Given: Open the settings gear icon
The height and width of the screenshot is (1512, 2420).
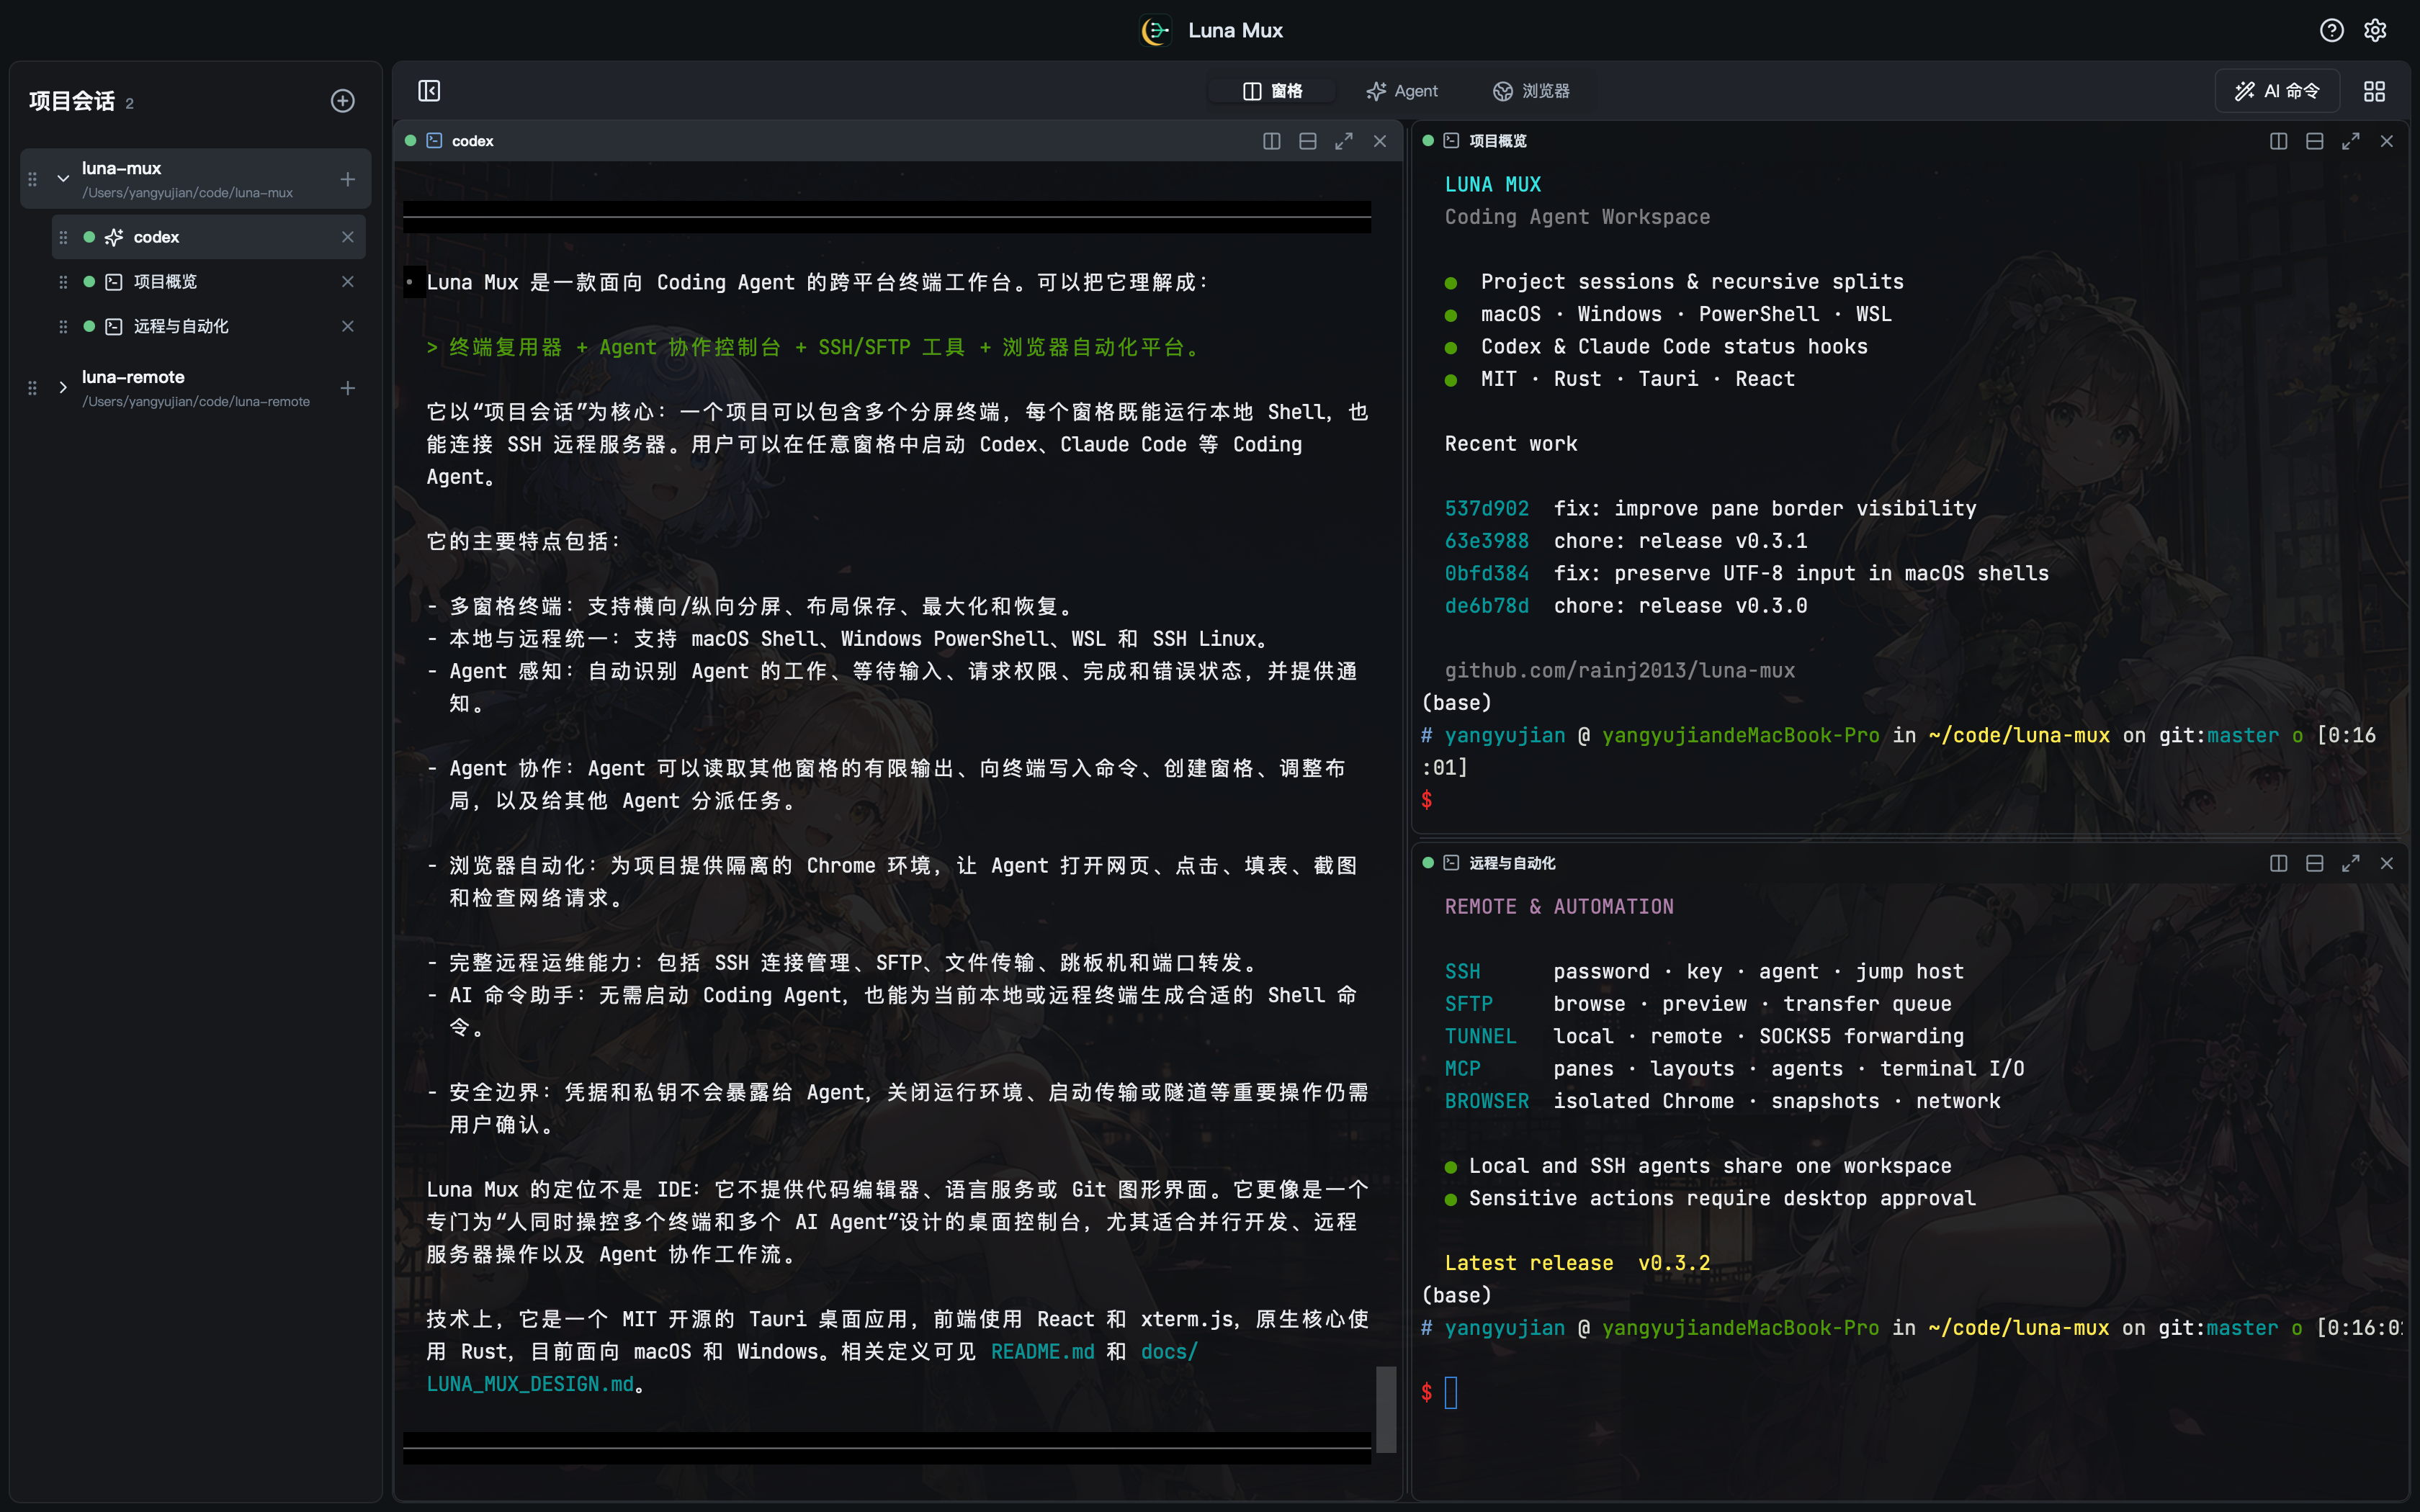Looking at the screenshot, I should (2375, 30).
